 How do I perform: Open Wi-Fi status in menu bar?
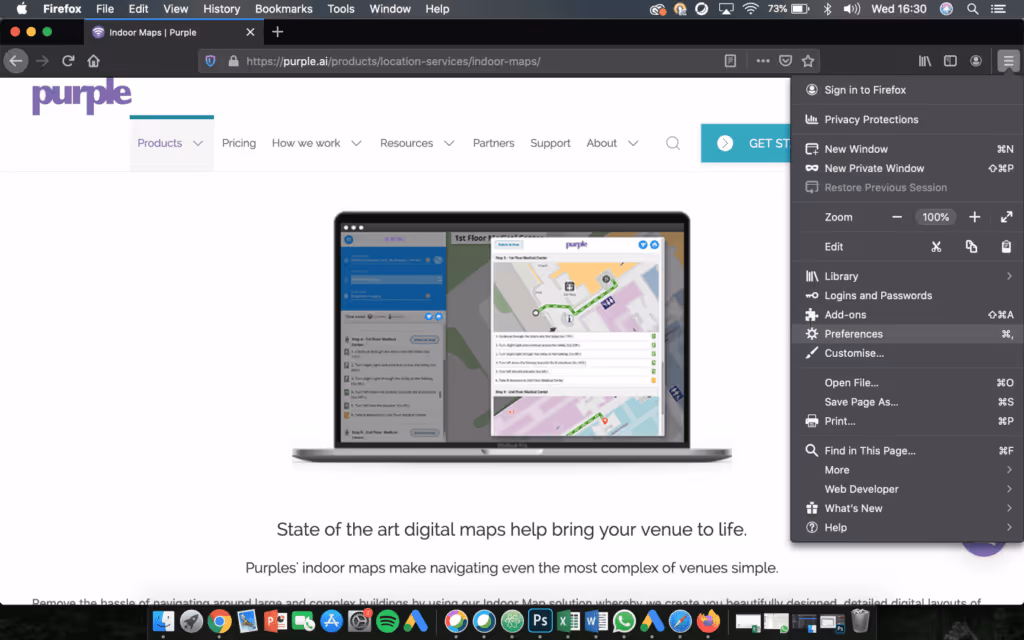pos(751,9)
